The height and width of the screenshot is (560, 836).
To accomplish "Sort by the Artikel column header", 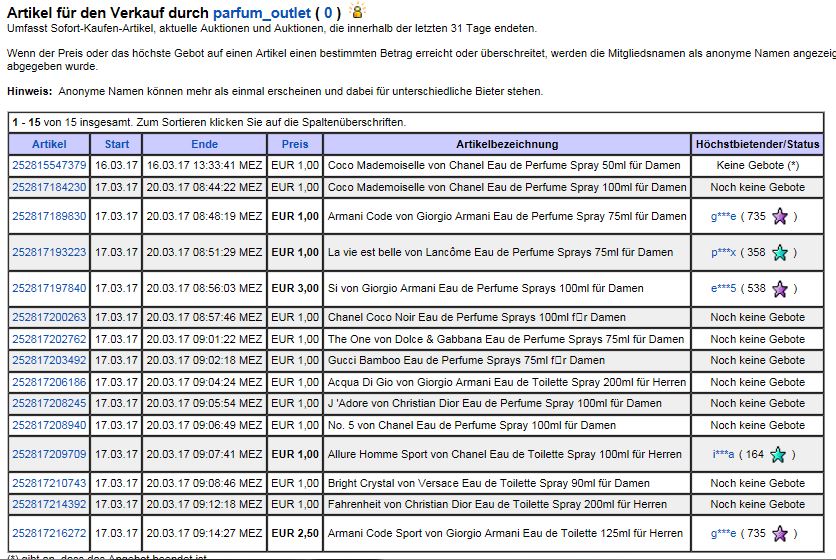I will pos(49,144).
